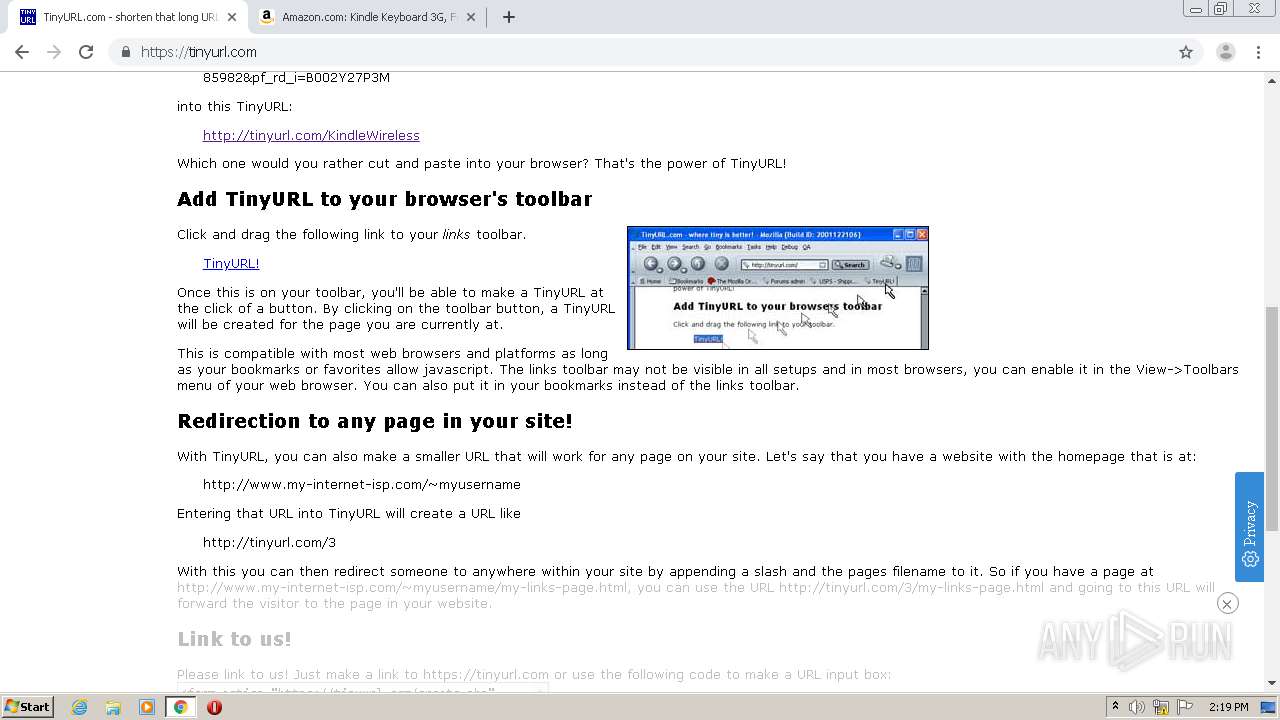Bookmark this page with the star icon
The height and width of the screenshot is (720, 1280).
click(1186, 52)
